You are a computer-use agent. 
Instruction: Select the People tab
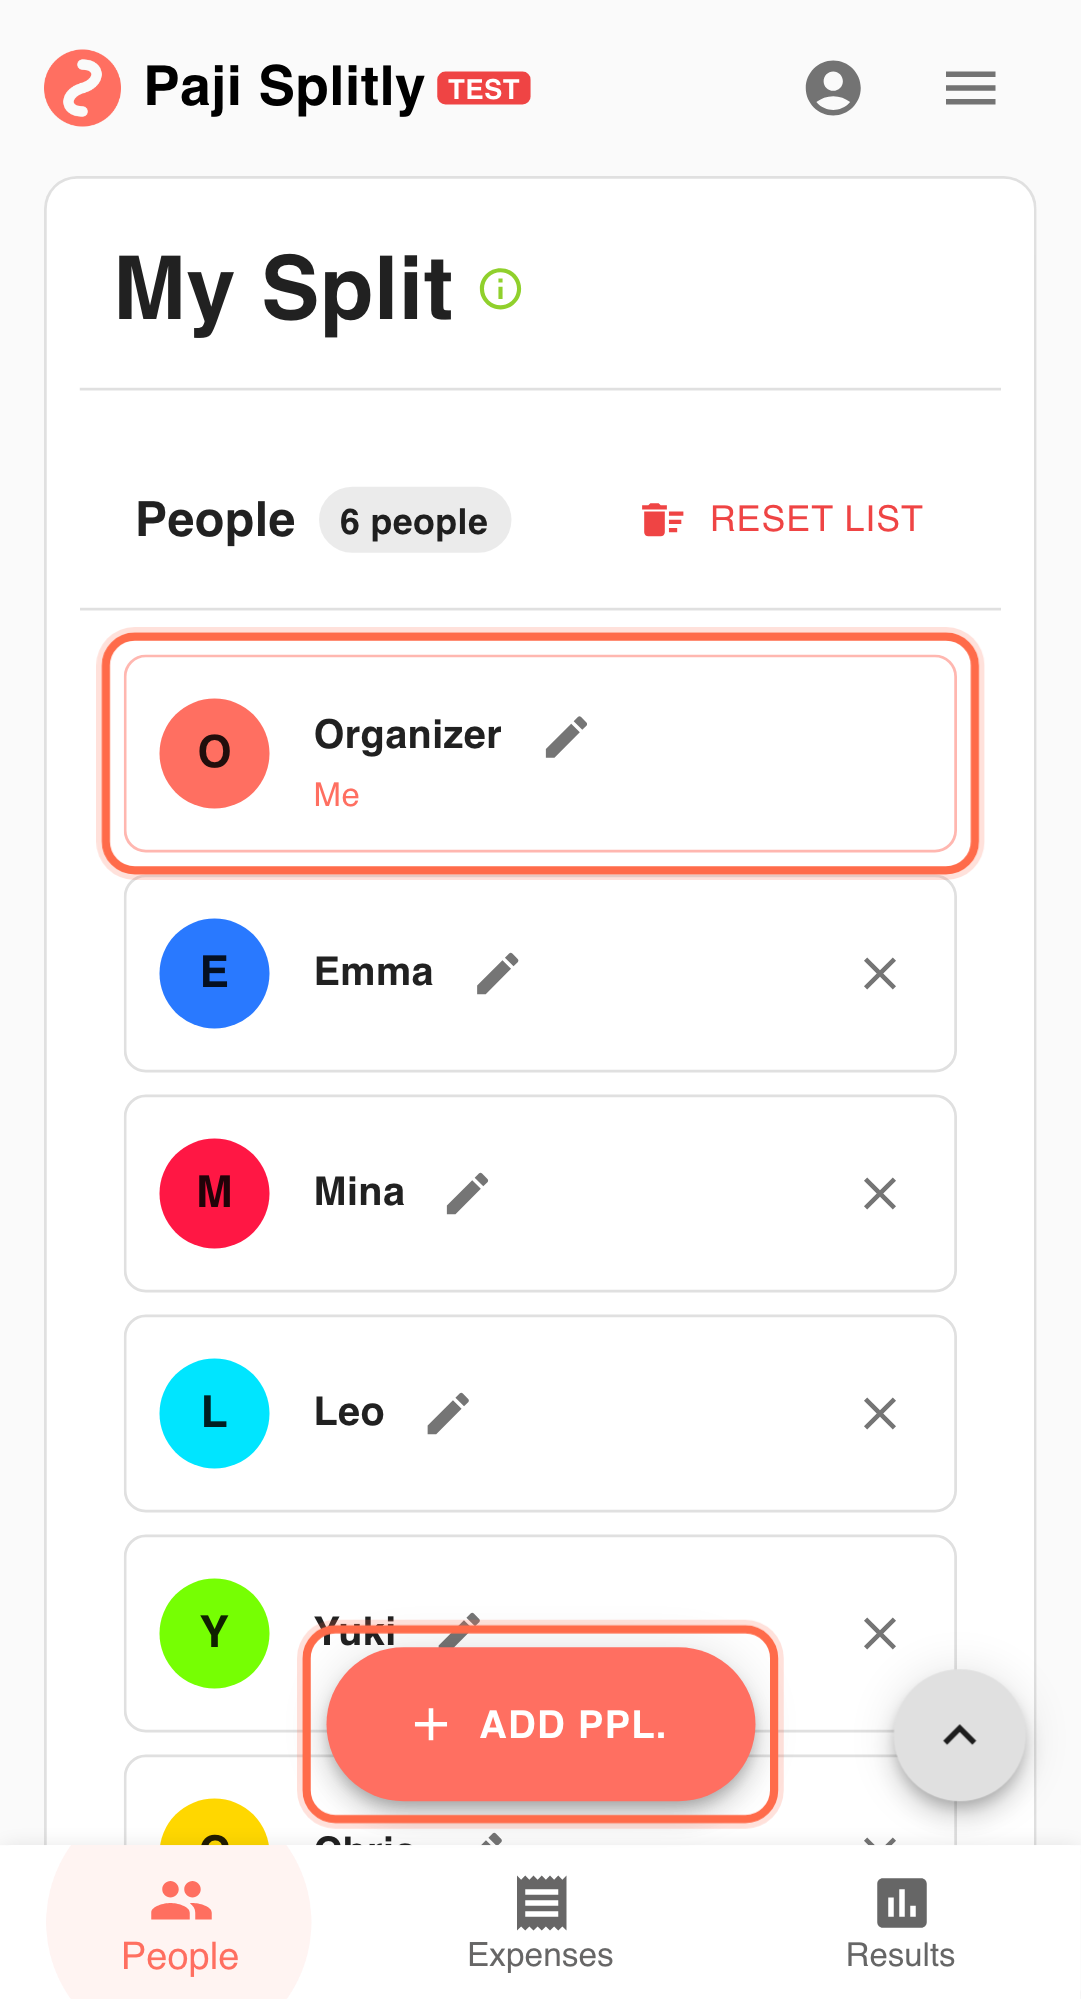pos(178,1920)
